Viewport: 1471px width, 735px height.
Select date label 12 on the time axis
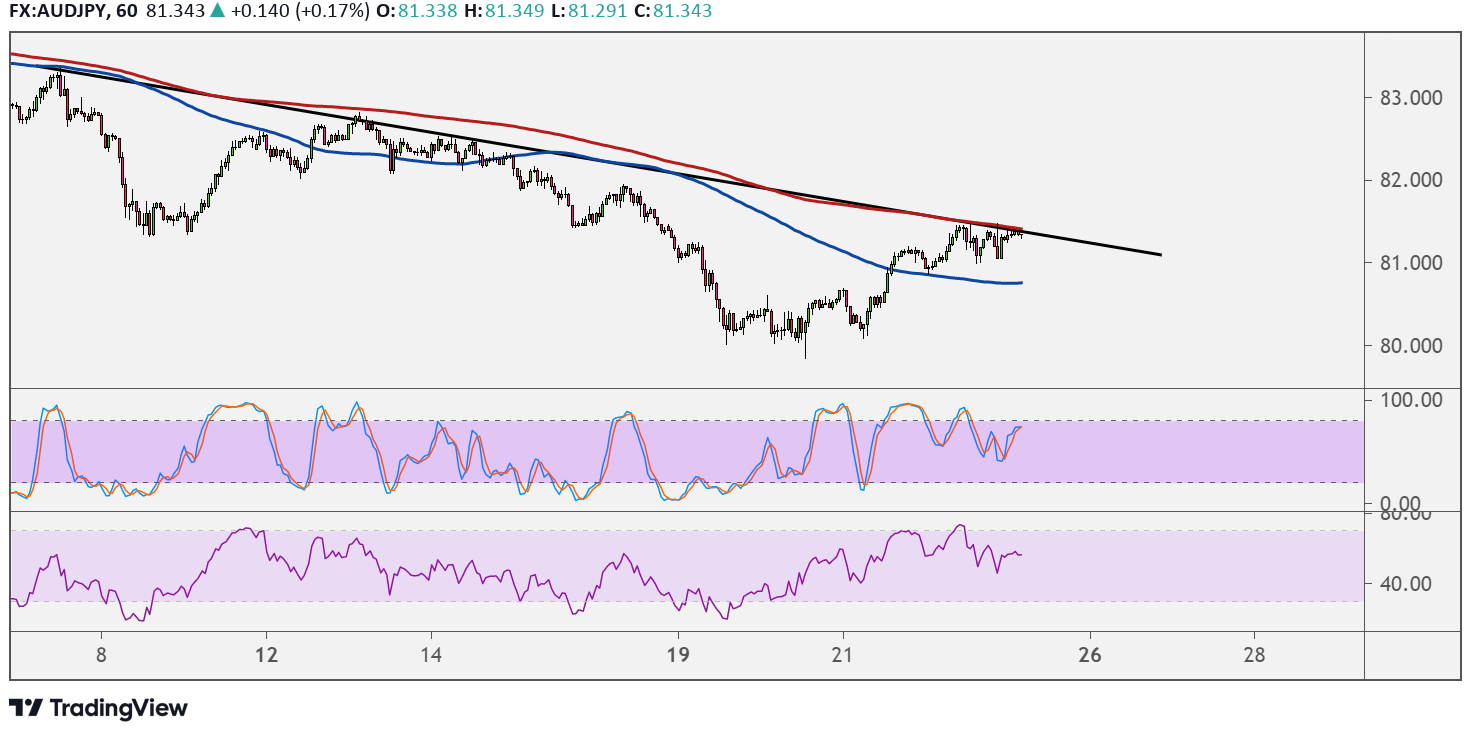(x=266, y=655)
